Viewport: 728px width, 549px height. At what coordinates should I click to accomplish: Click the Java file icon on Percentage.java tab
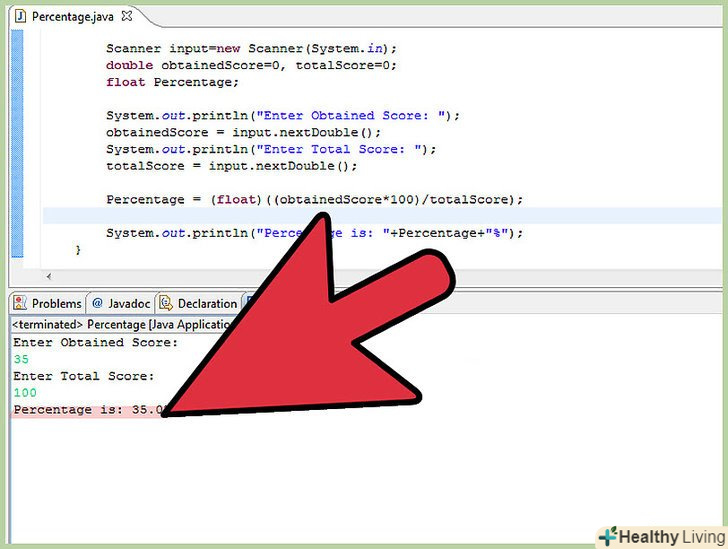click(x=20, y=17)
